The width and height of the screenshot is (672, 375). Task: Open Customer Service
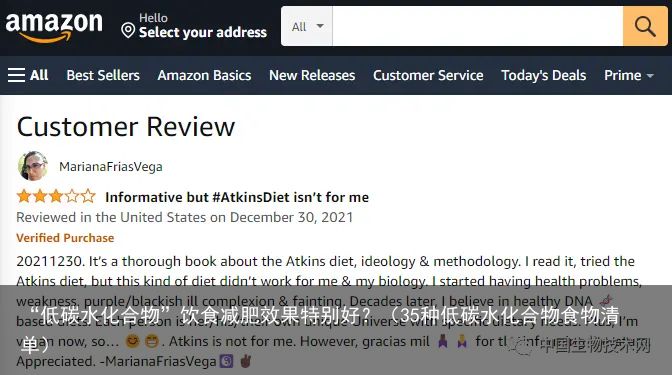click(428, 75)
